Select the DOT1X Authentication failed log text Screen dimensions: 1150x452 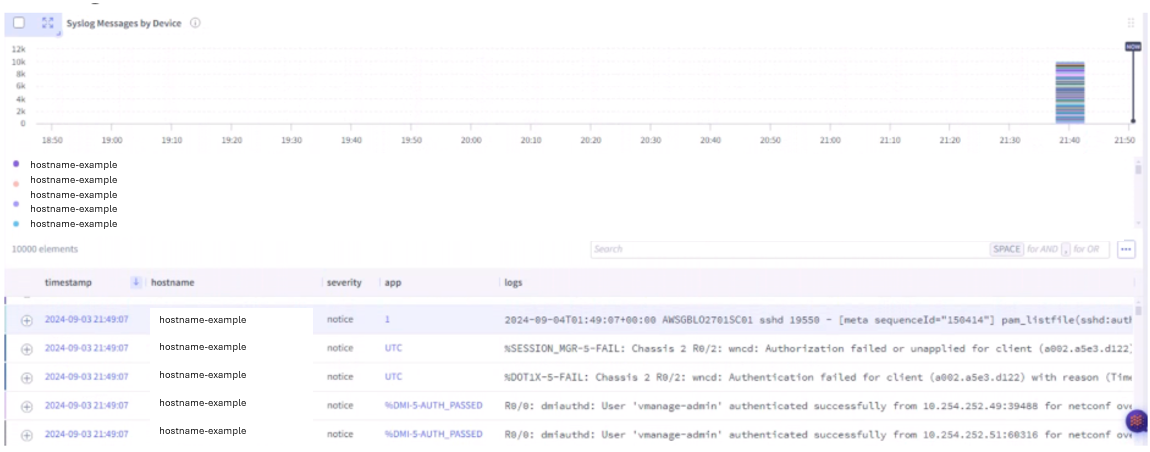[x=818, y=377]
